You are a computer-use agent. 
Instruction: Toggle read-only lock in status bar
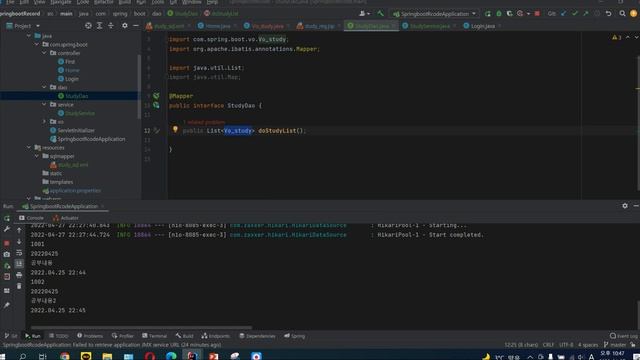click(x=633, y=345)
